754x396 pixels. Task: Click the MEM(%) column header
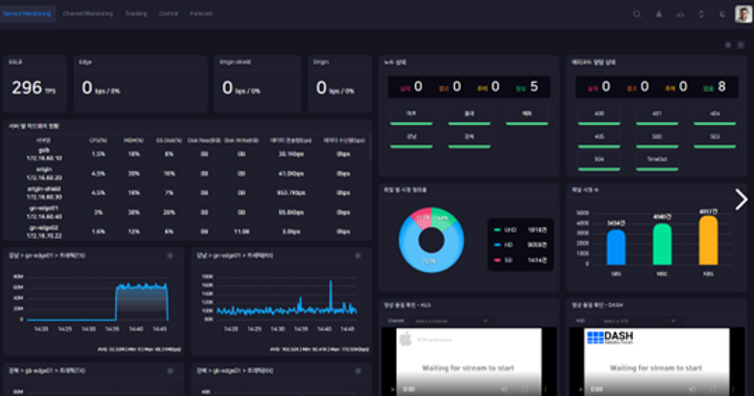pos(134,140)
